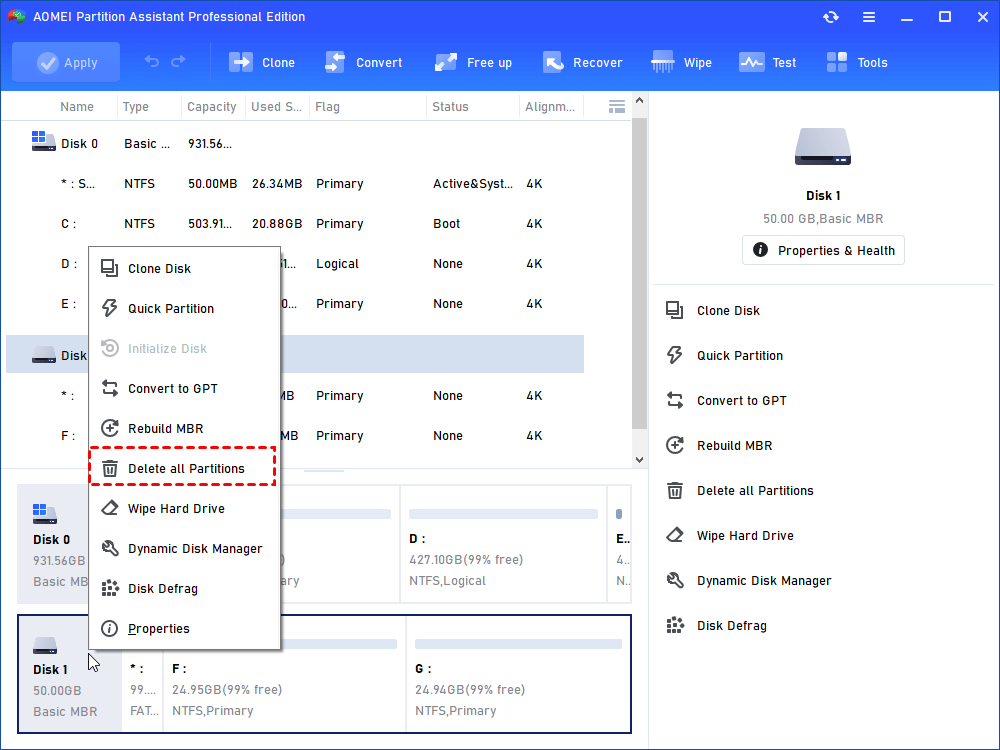Open the Convert toolbar option

coord(364,62)
